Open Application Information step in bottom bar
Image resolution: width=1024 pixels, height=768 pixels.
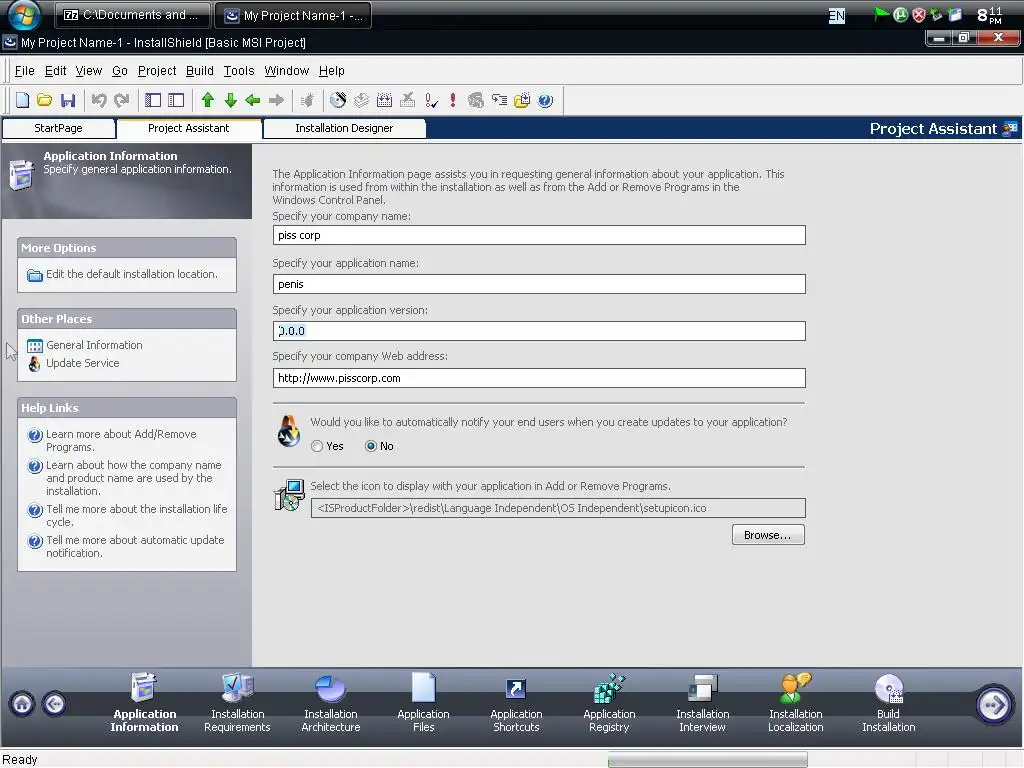[x=144, y=703]
